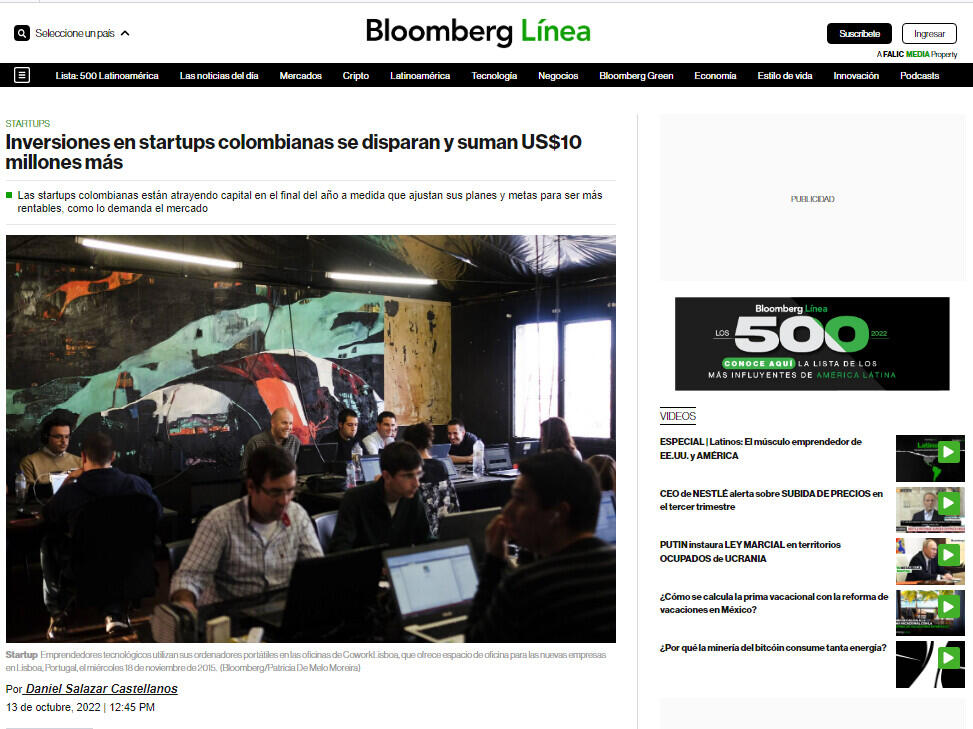
Task: Click the country selector chevron arrow
Action: tap(125, 34)
